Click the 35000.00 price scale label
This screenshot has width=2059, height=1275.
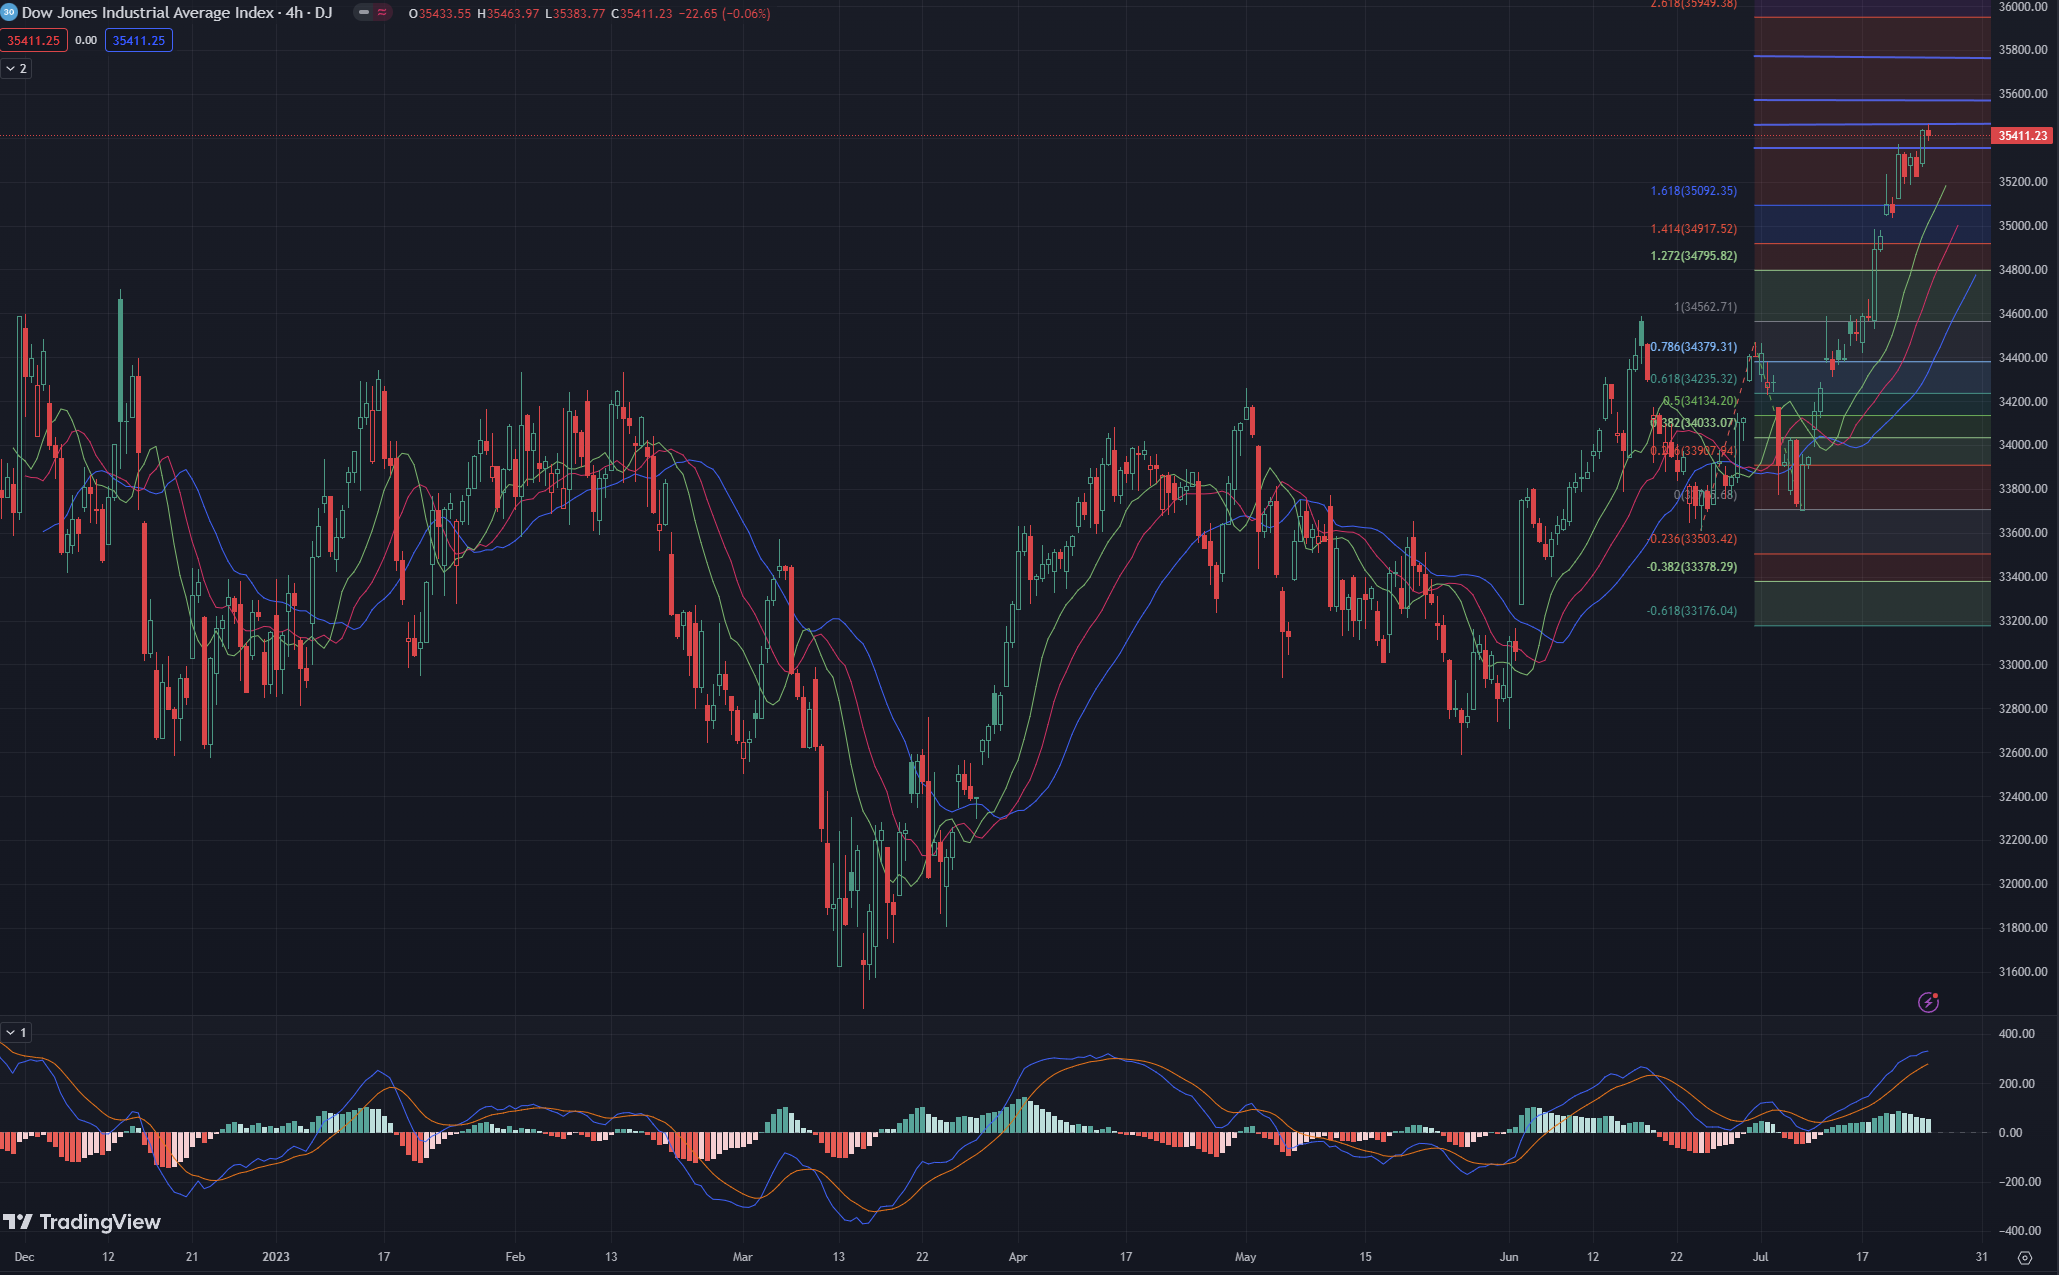point(2022,226)
